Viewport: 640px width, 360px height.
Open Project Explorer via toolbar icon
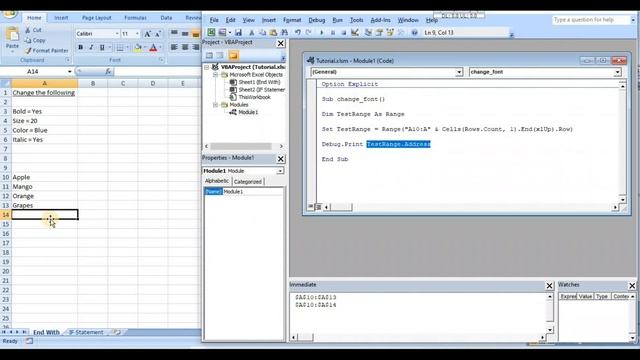[368, 32]
